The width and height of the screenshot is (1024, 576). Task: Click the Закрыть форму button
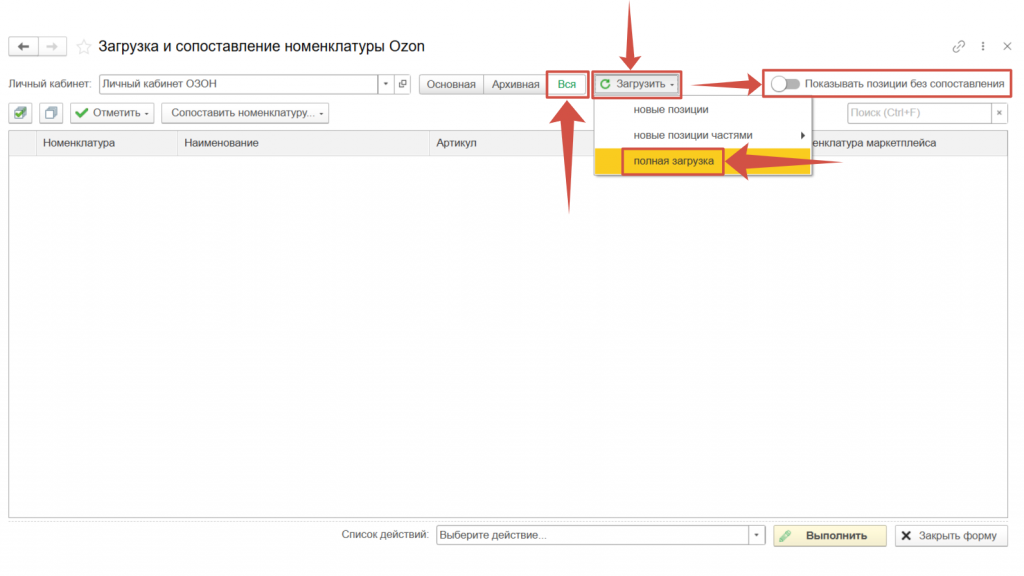pyautogui.click(x=950, y=536)
